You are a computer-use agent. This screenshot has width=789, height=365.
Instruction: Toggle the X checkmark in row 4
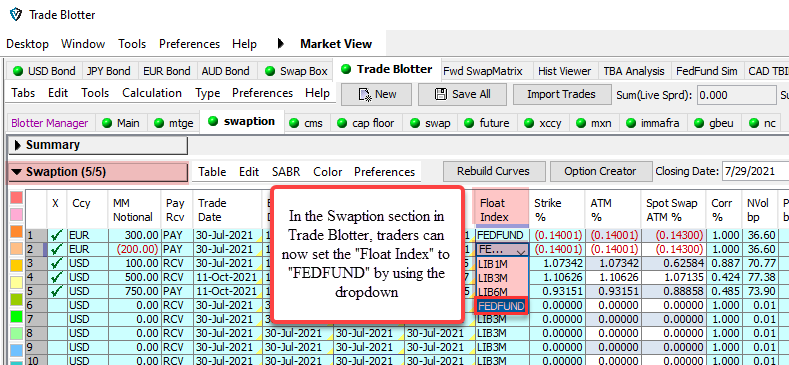point(56,277)
